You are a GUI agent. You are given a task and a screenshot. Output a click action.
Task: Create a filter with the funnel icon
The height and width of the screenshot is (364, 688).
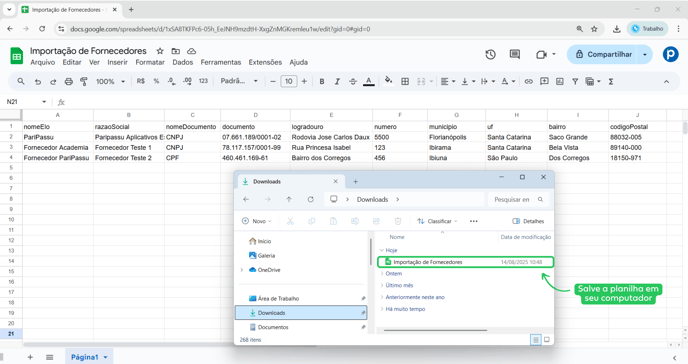point(575,82)
